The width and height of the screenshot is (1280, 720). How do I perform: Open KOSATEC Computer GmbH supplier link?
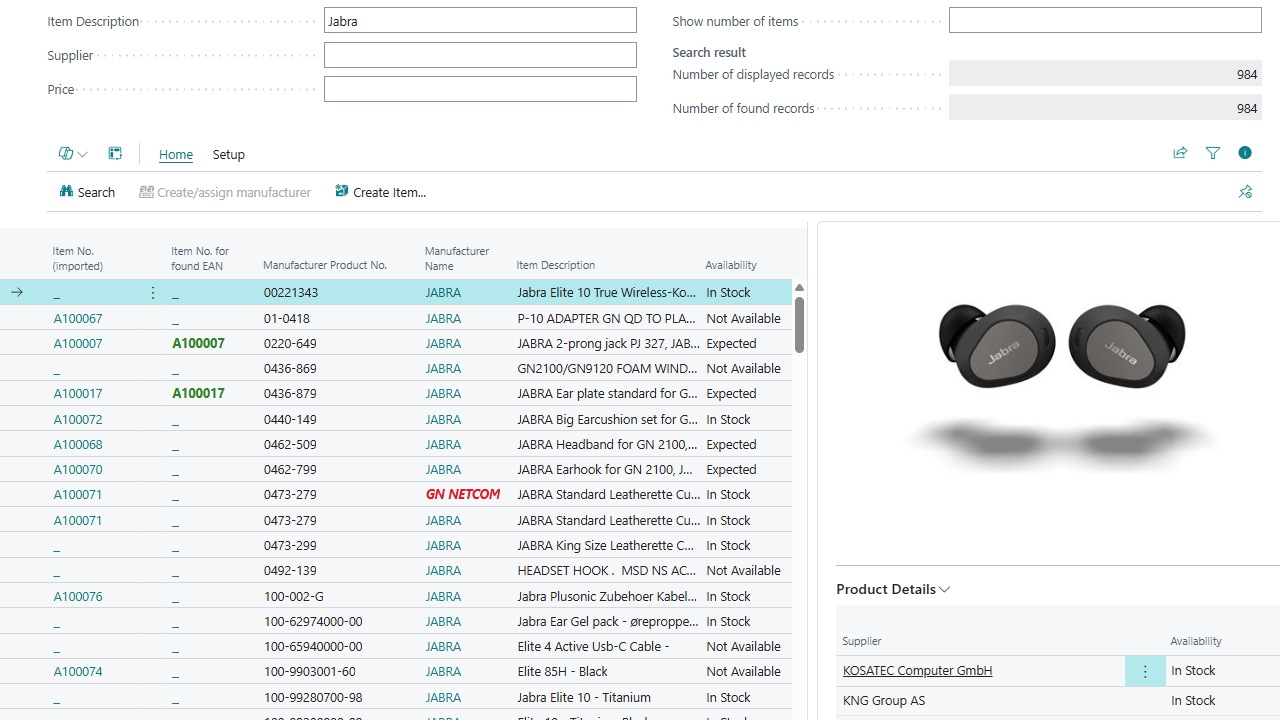[x=918, y=671]
